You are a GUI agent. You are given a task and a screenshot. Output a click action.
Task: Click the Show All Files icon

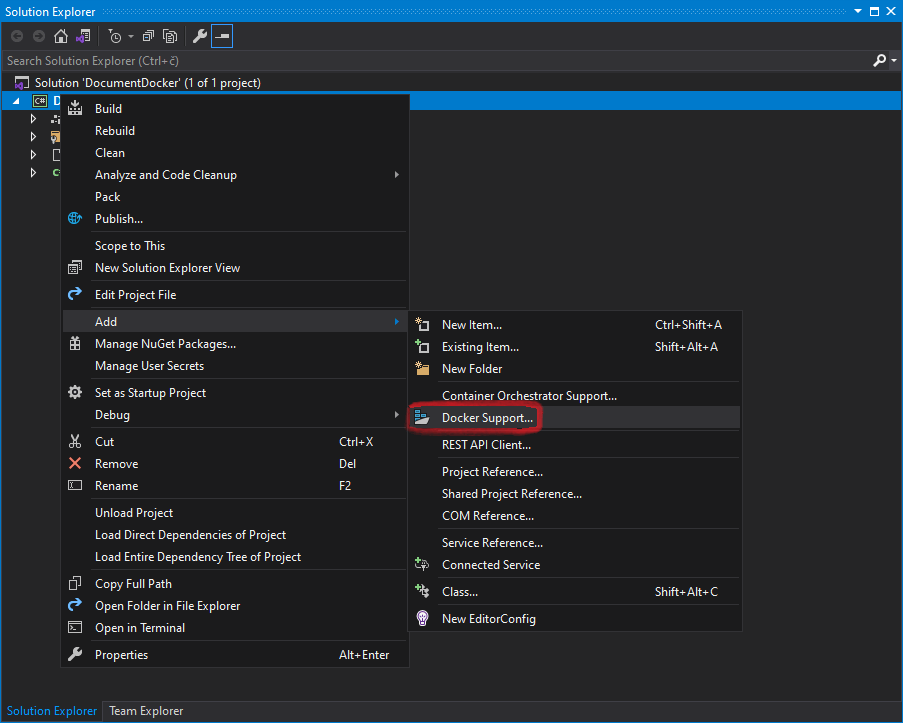click(170, 35)
